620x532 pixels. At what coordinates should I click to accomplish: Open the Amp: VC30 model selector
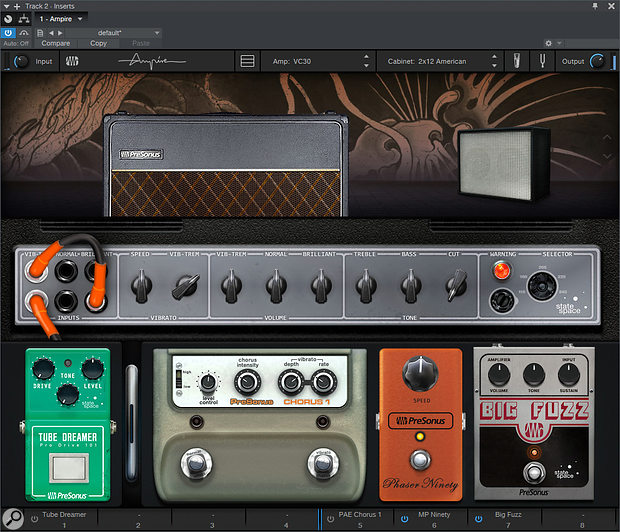tap(312, 61)
